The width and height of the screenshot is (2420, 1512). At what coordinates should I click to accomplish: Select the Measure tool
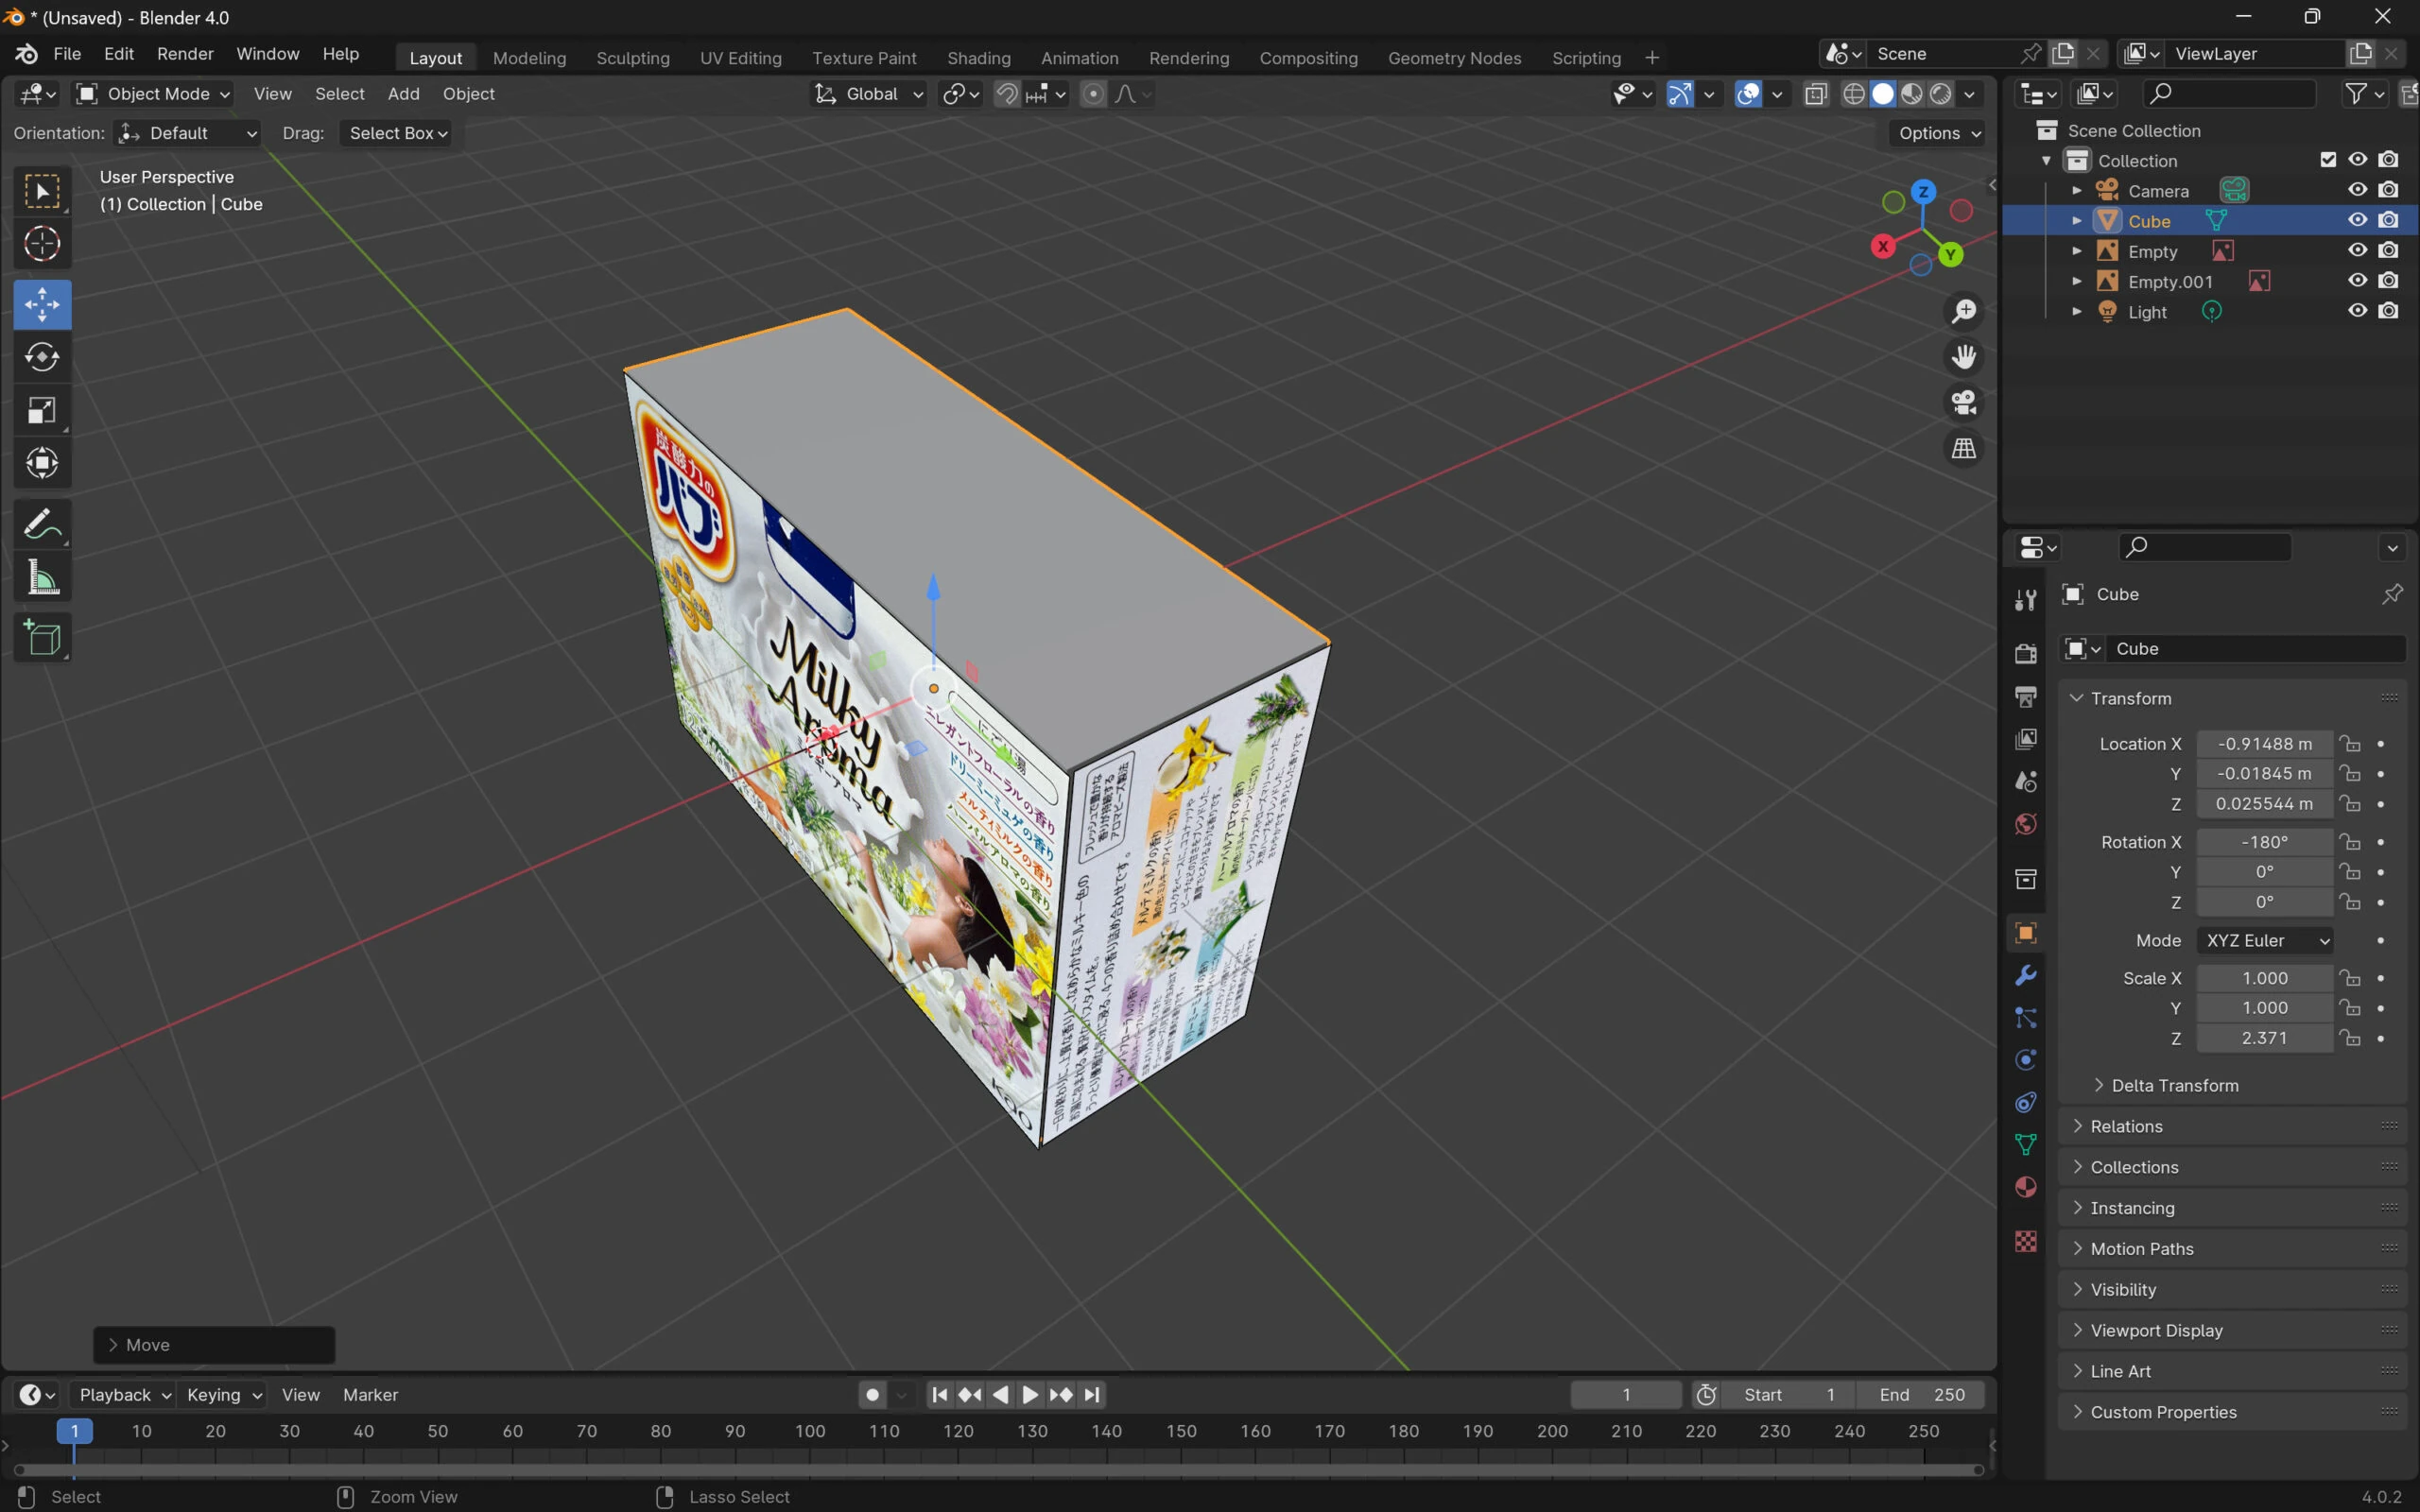point(42,578)
